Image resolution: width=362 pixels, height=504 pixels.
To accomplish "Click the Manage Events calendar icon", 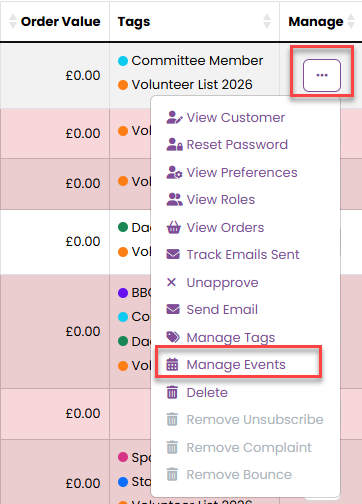I will [172, 365].
